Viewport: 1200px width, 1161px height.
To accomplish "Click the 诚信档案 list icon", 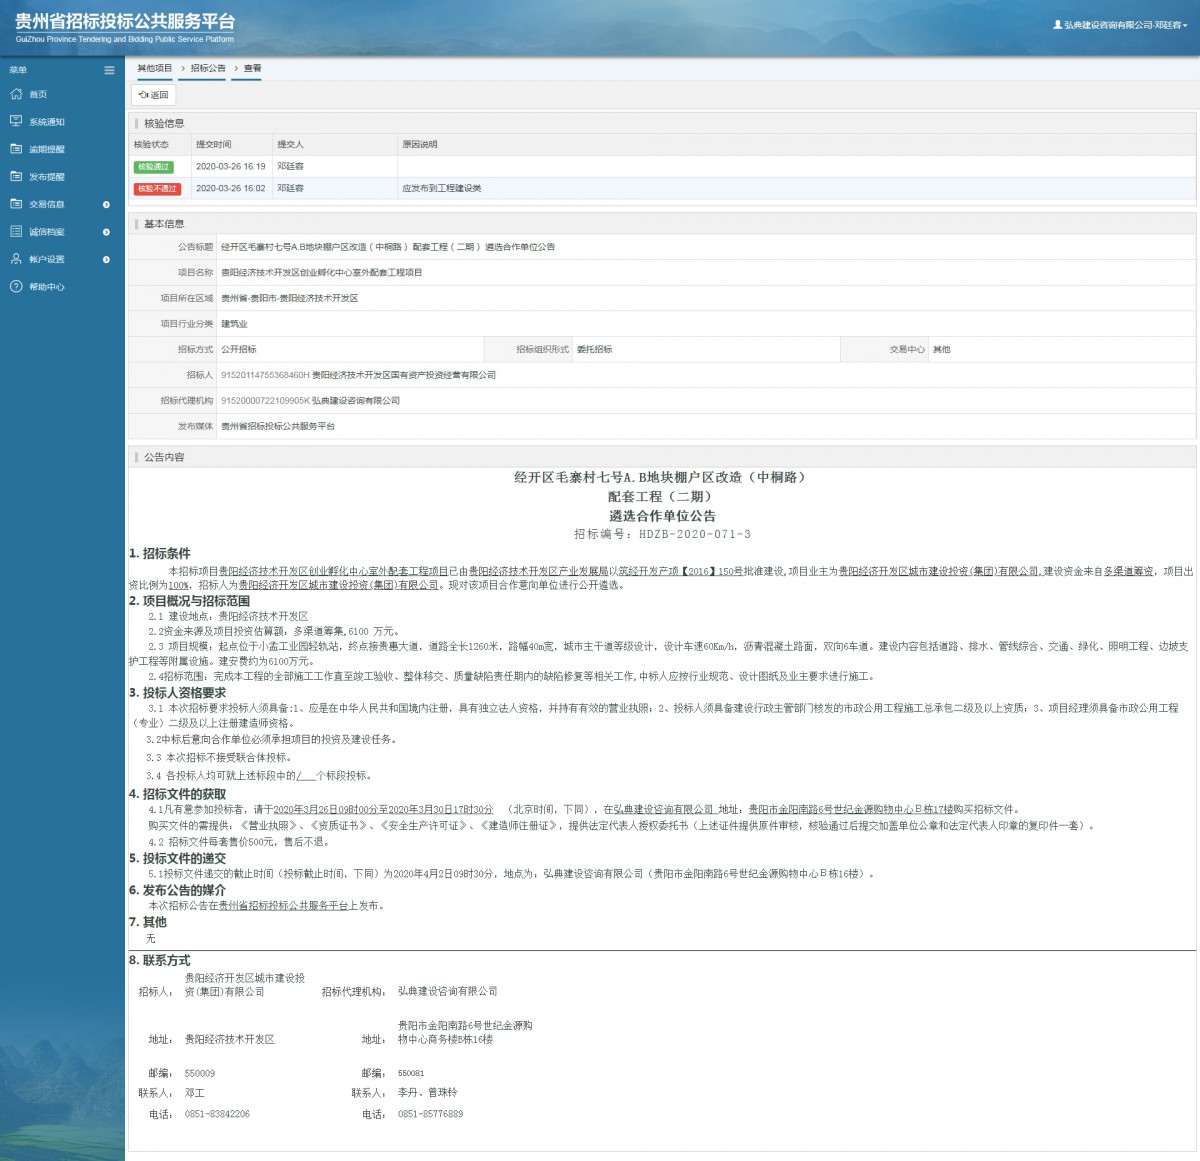I will (16, 231).
